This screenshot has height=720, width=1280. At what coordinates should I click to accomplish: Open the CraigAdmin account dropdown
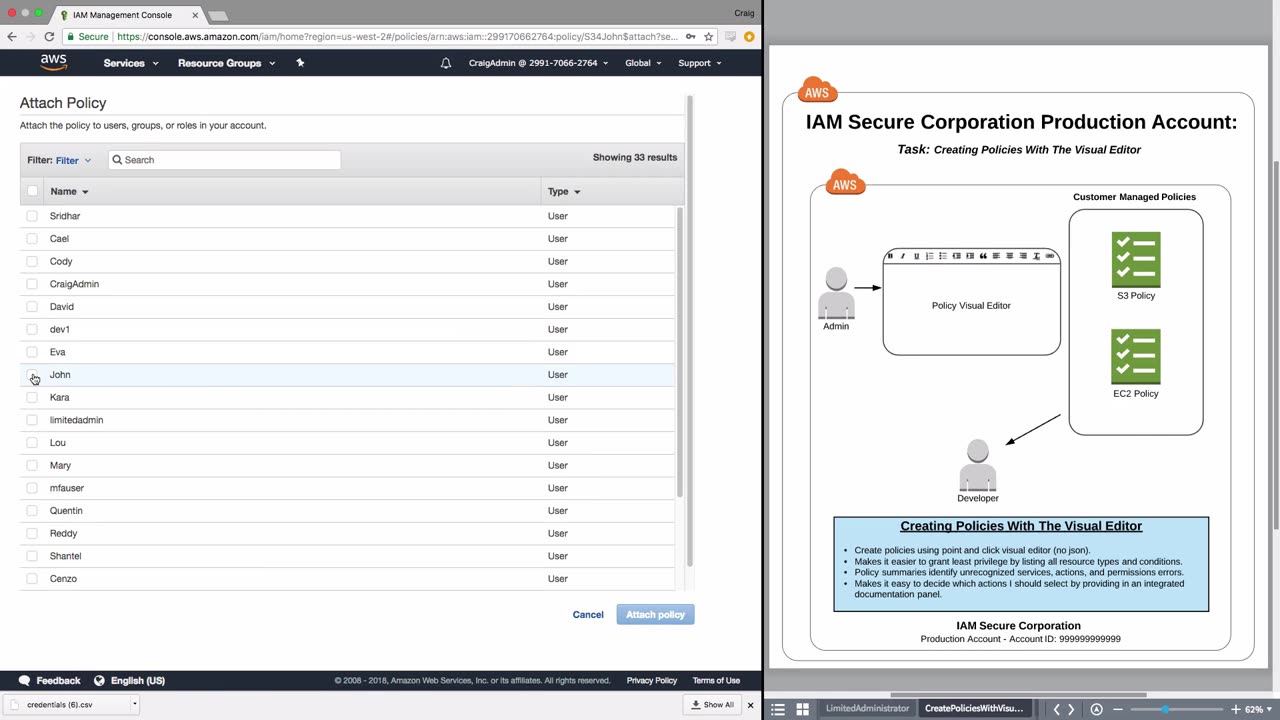(538, 63)
